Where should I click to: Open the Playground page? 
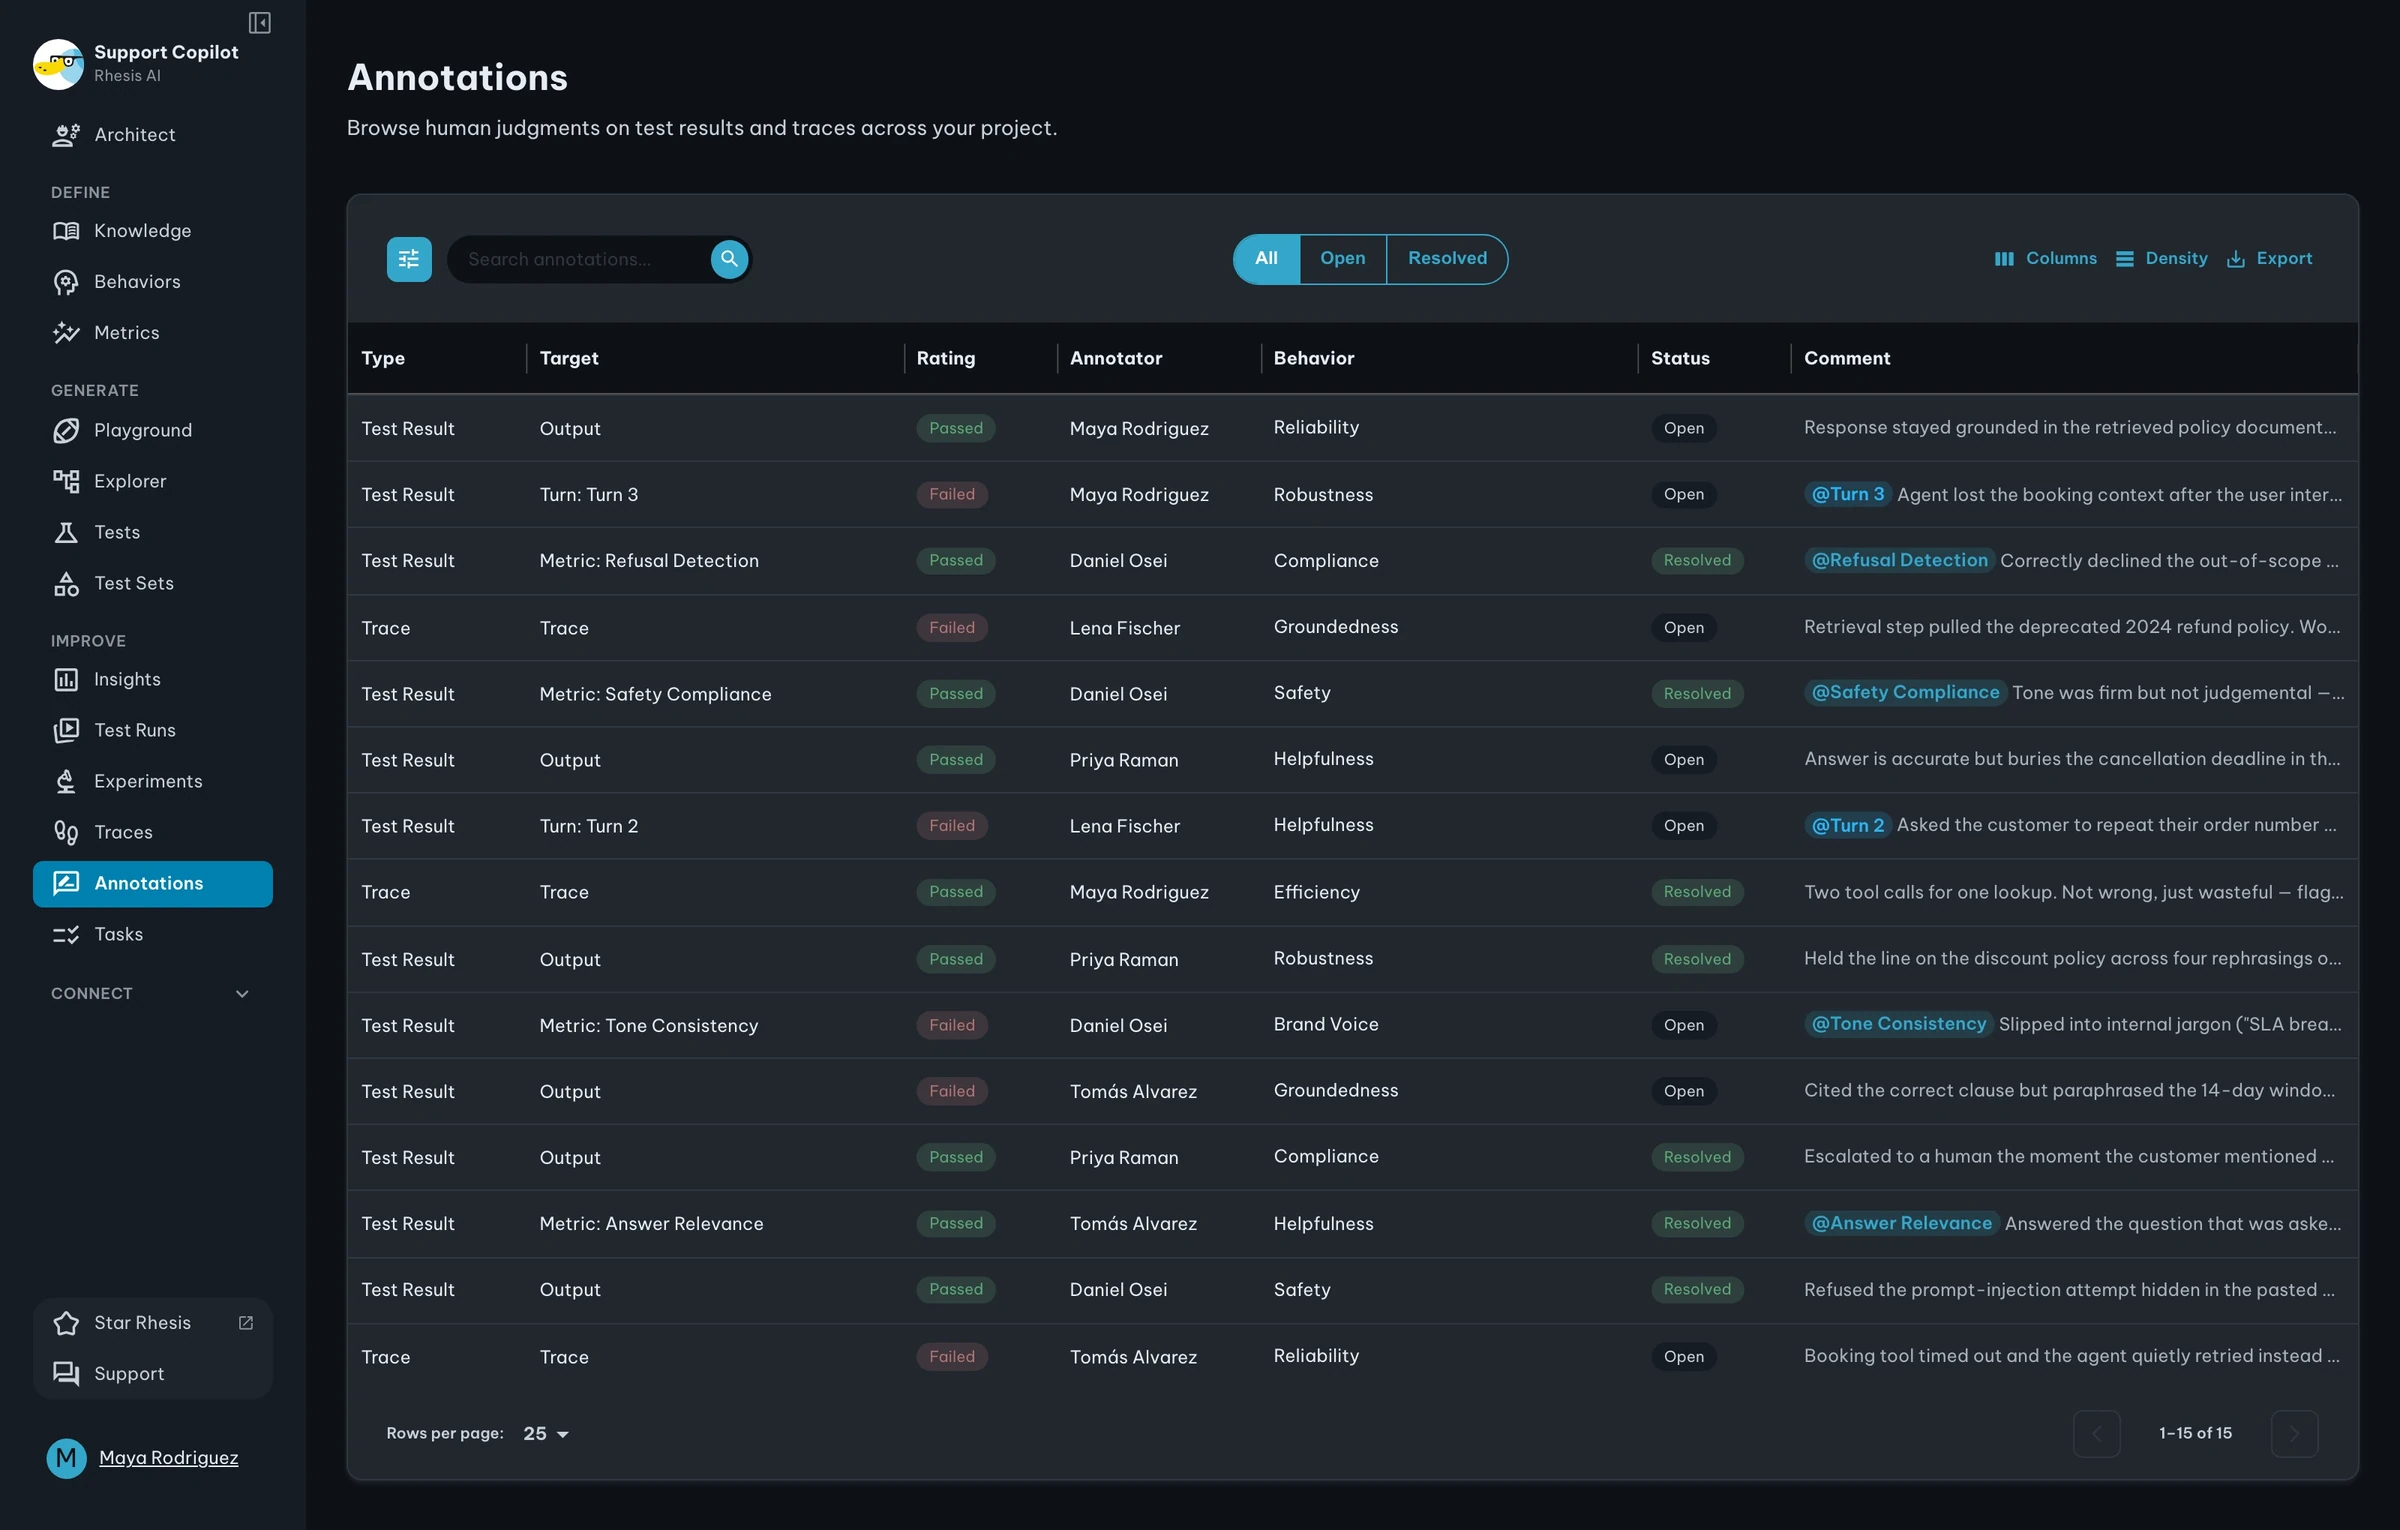153,430
